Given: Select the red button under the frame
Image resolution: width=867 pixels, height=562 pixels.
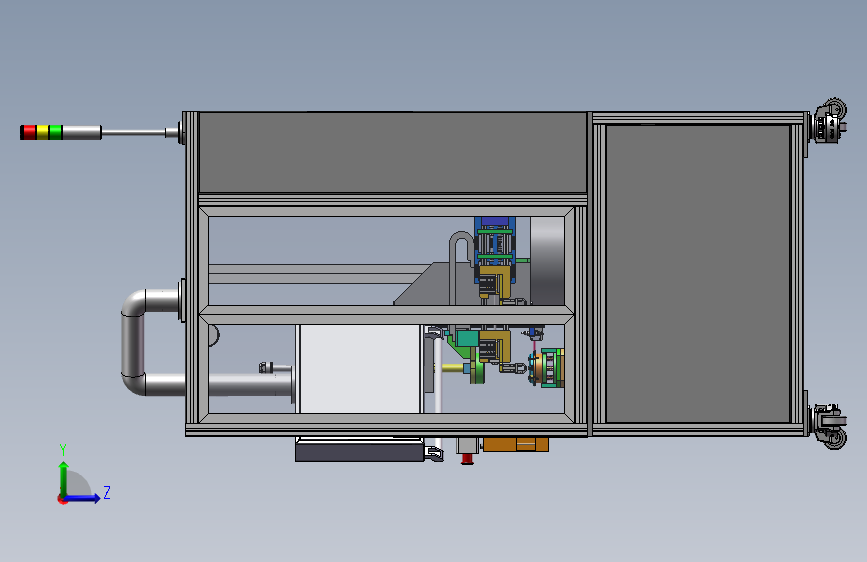Looking at the screenshot, I should pyautogui.click(x=467, y=459).
